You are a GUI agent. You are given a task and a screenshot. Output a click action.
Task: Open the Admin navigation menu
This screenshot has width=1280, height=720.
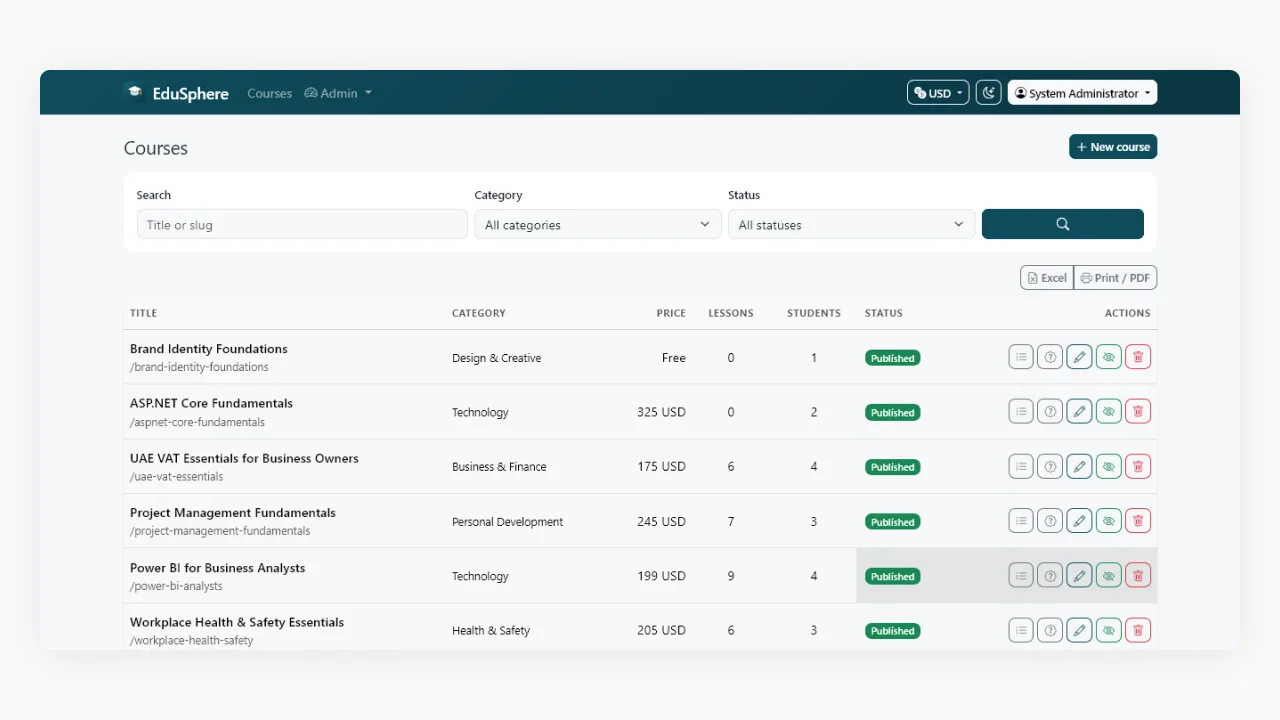tap(338, 93)
